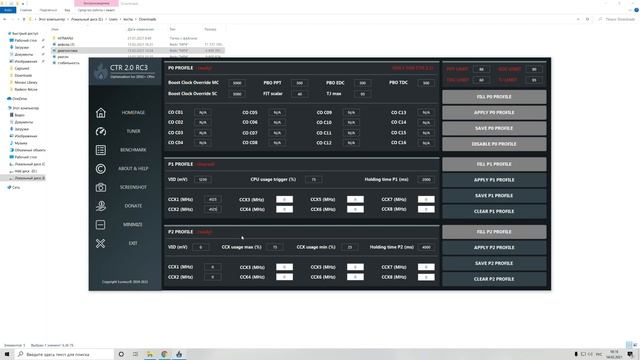Focus the TJ max field
Viewport: 640px width, 360px height.
pyautogui.click(x=362, y=94)
